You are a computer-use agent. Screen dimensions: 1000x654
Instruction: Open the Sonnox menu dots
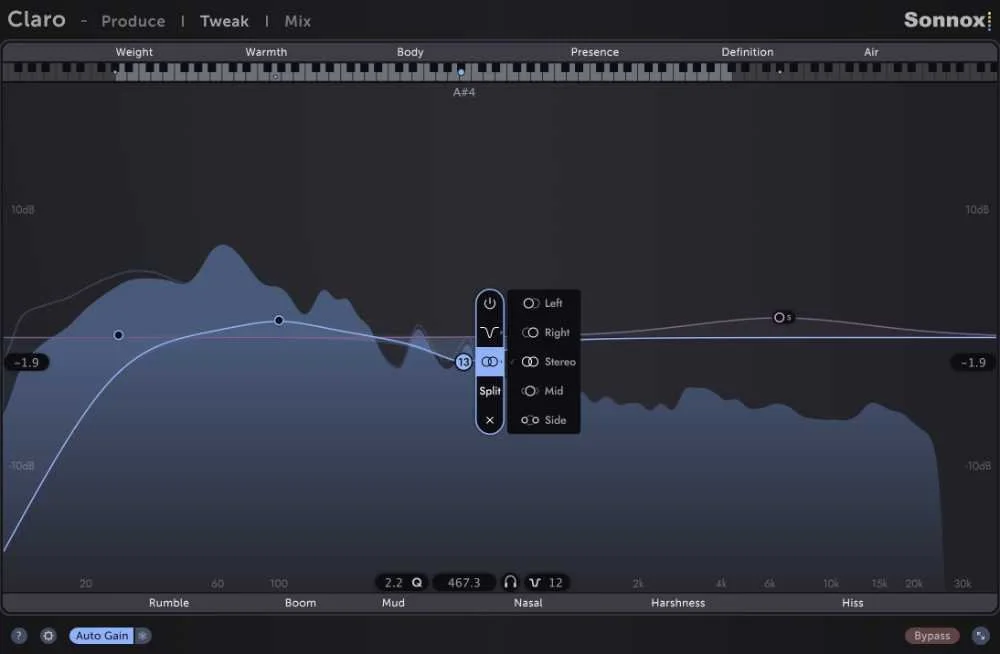(x=989, y=20)
